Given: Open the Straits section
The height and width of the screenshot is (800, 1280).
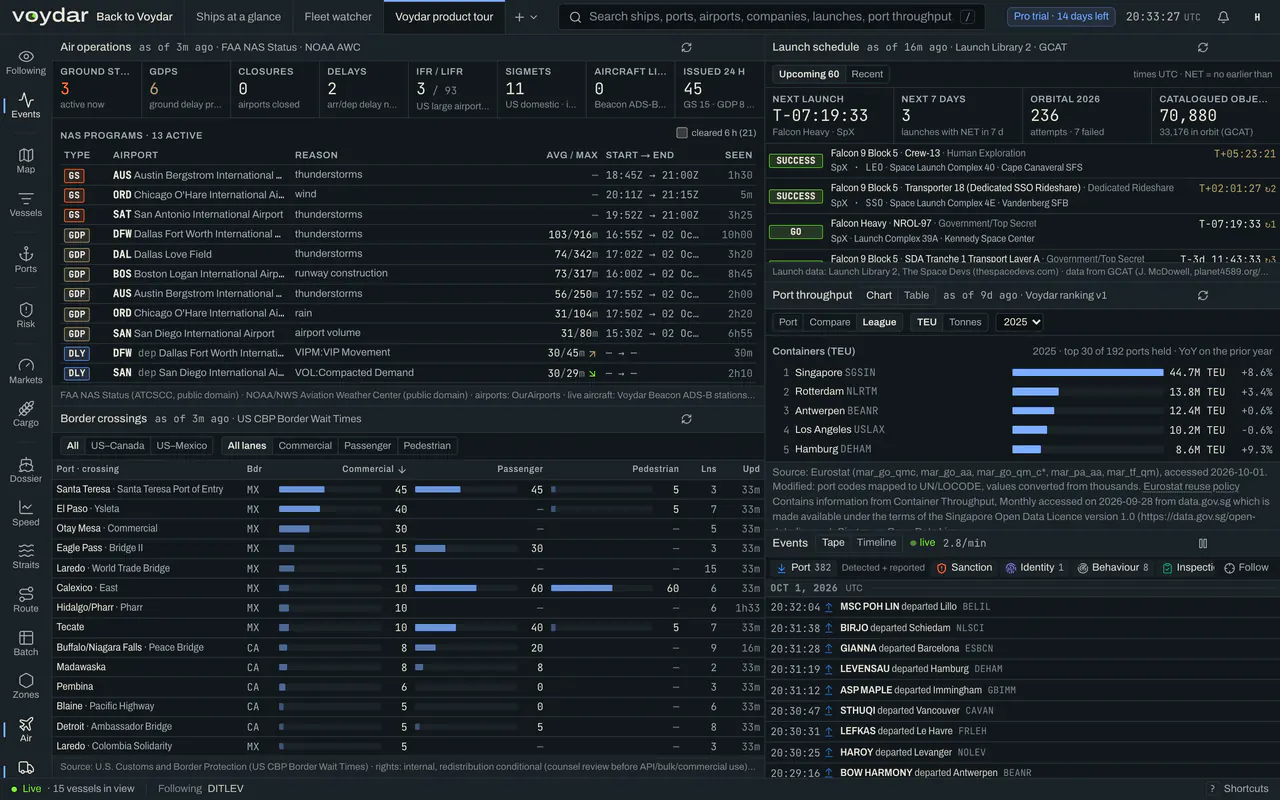Looking at the screenshot, I should [x=26, y=556].
